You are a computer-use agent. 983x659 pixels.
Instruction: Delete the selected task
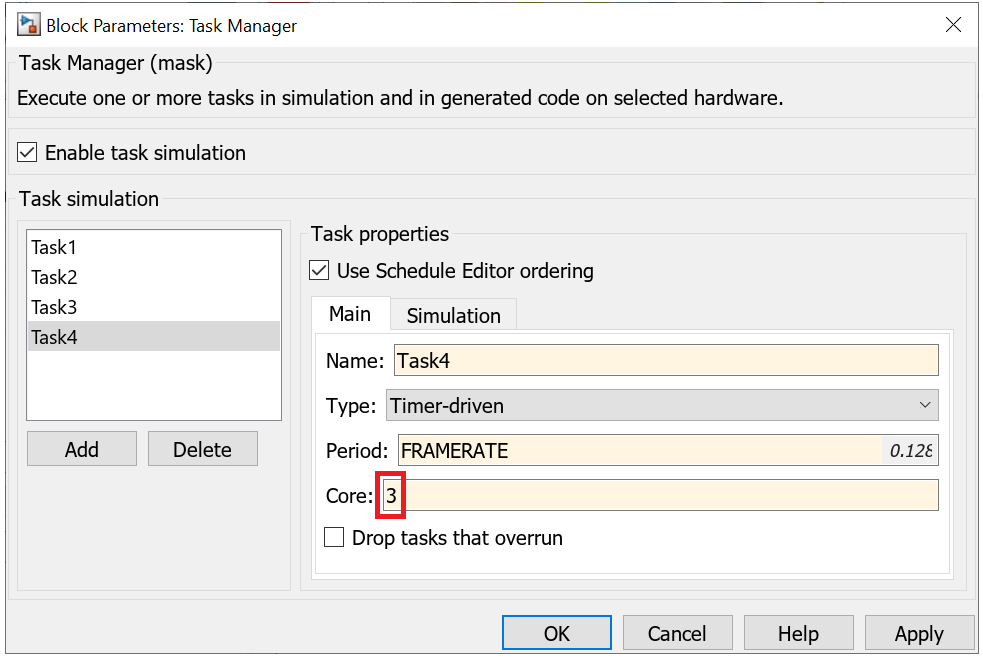pyautogui.click(x=202, y=450)
